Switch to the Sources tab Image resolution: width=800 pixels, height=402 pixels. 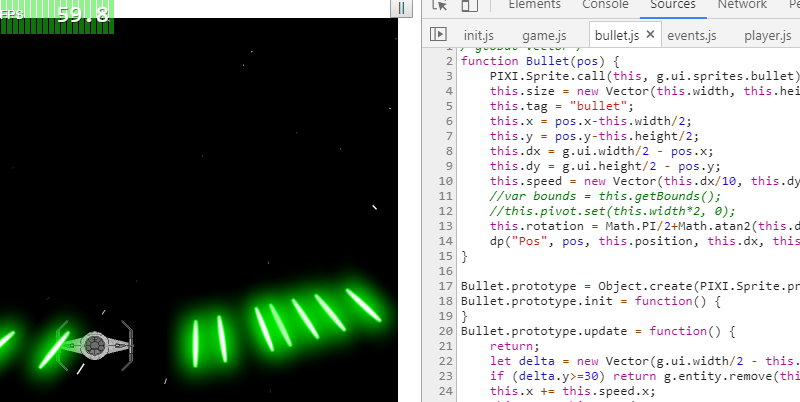coord(672,5)
